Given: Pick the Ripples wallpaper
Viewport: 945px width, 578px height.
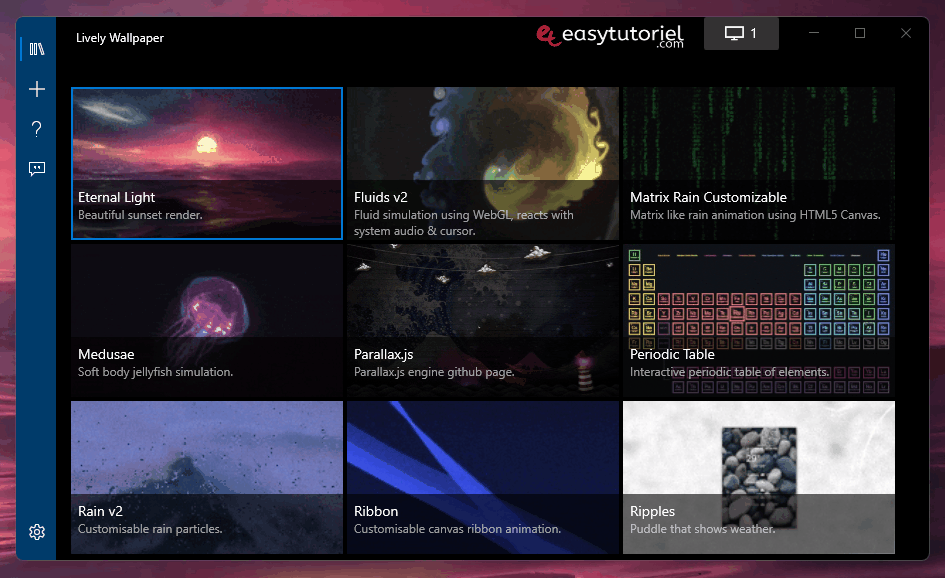Looking at the screenshot, I should pyautogui.click(x=759, y=477).
